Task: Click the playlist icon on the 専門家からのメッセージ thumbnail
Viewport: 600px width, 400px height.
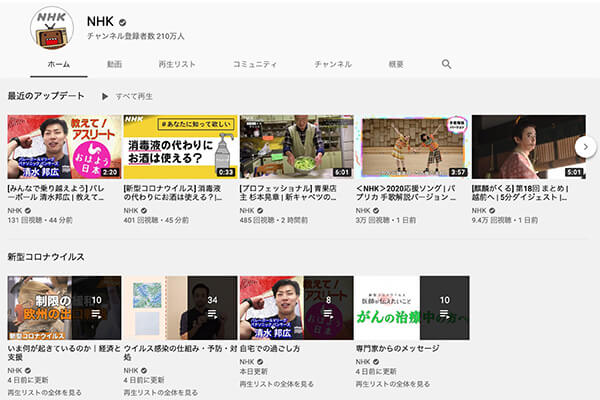Action: click(445, 314)
